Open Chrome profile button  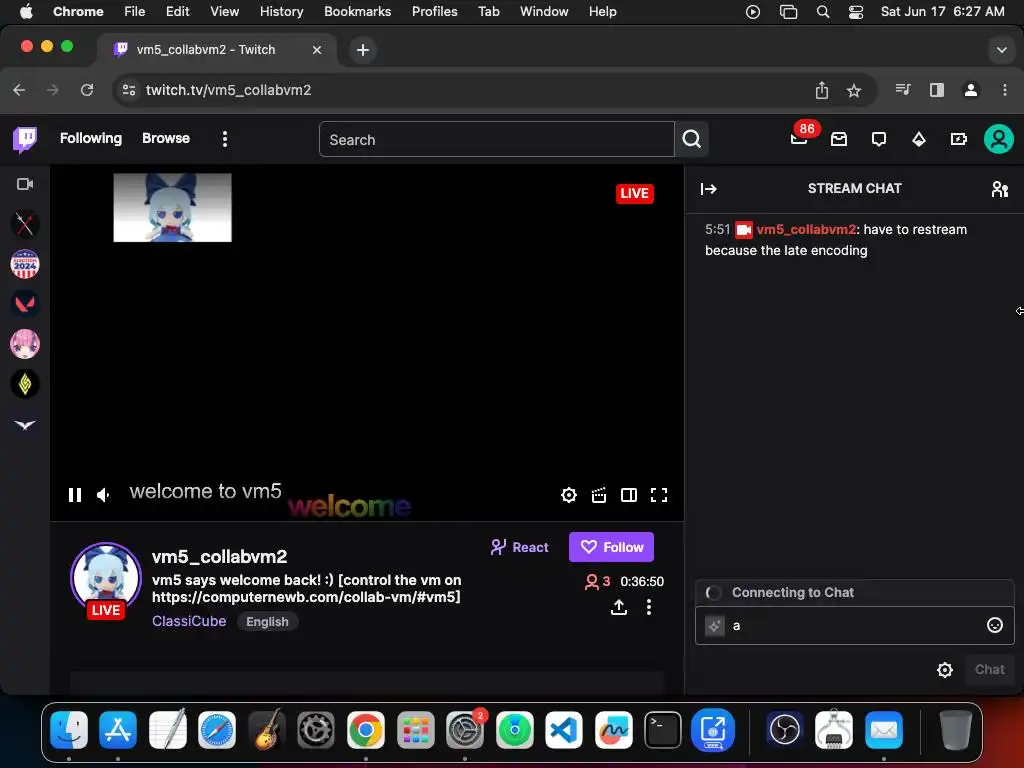[x=970, y=90]
